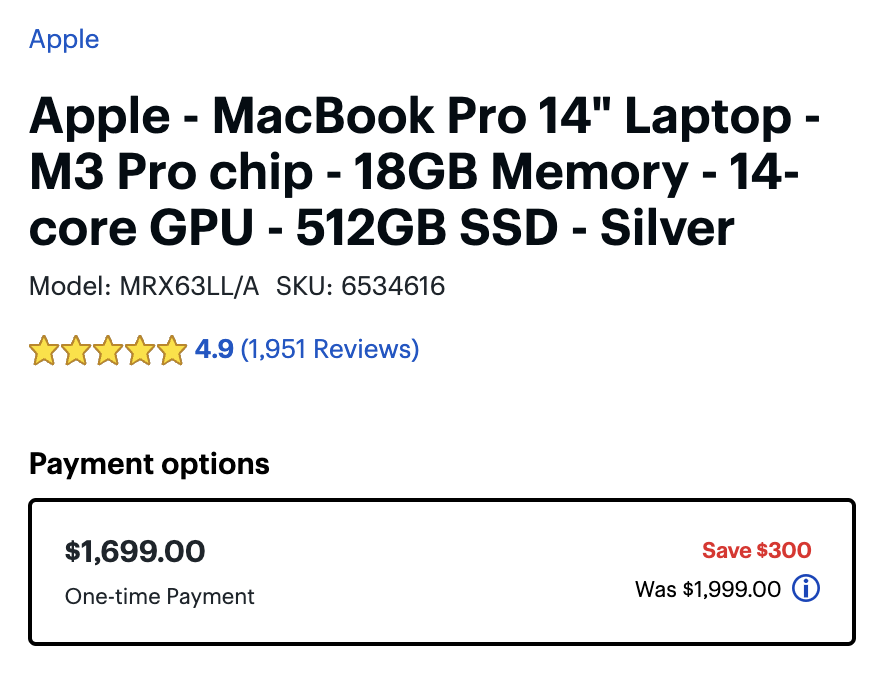Click the third rating star
The image size is (880, 674).
pyautogui.click(x=108, y=350)
